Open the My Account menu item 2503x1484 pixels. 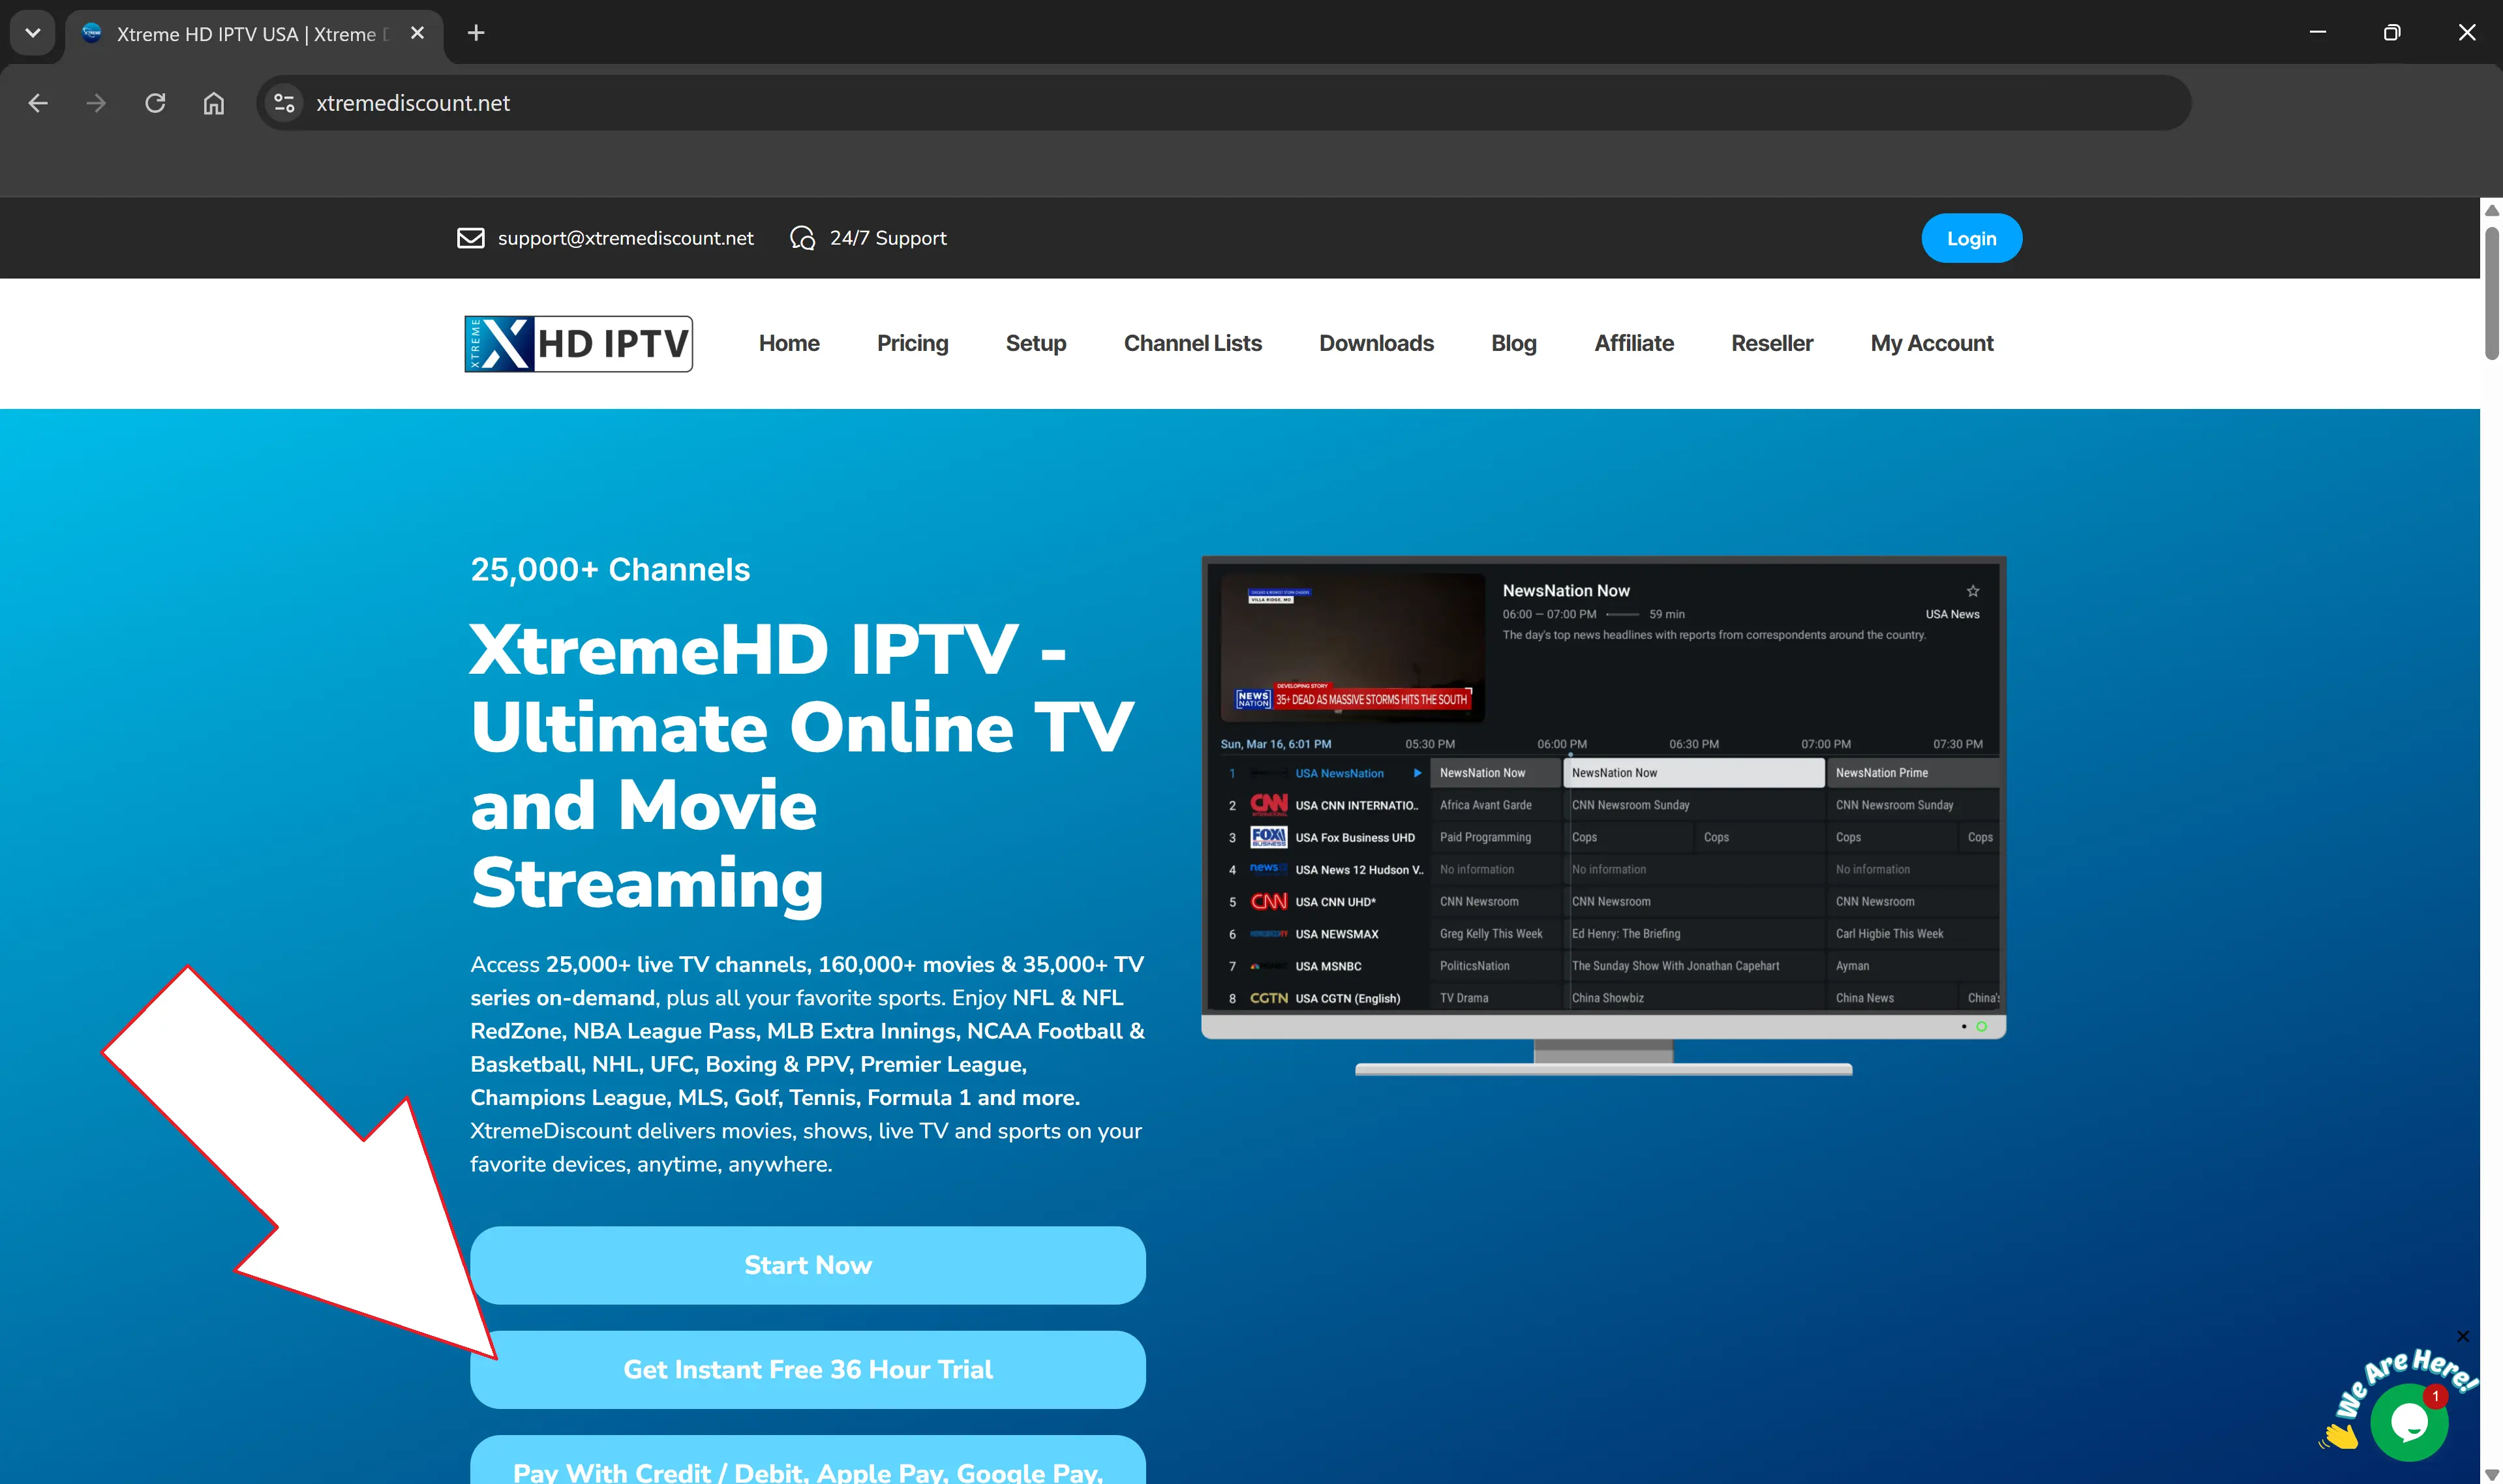[1931, 343]
